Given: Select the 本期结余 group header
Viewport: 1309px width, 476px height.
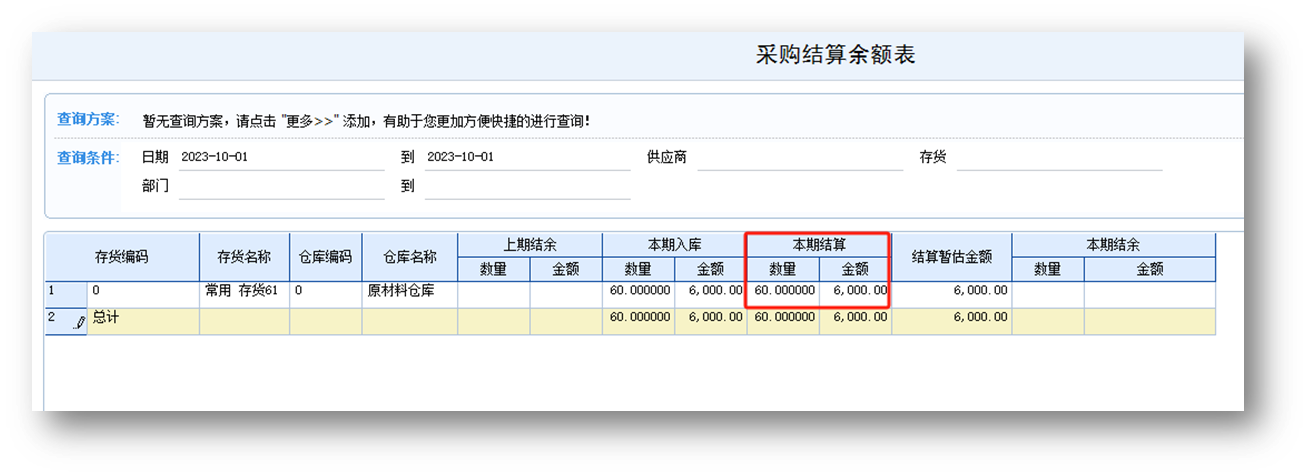Looking at the screenshot, I should tap(1114, 245).
